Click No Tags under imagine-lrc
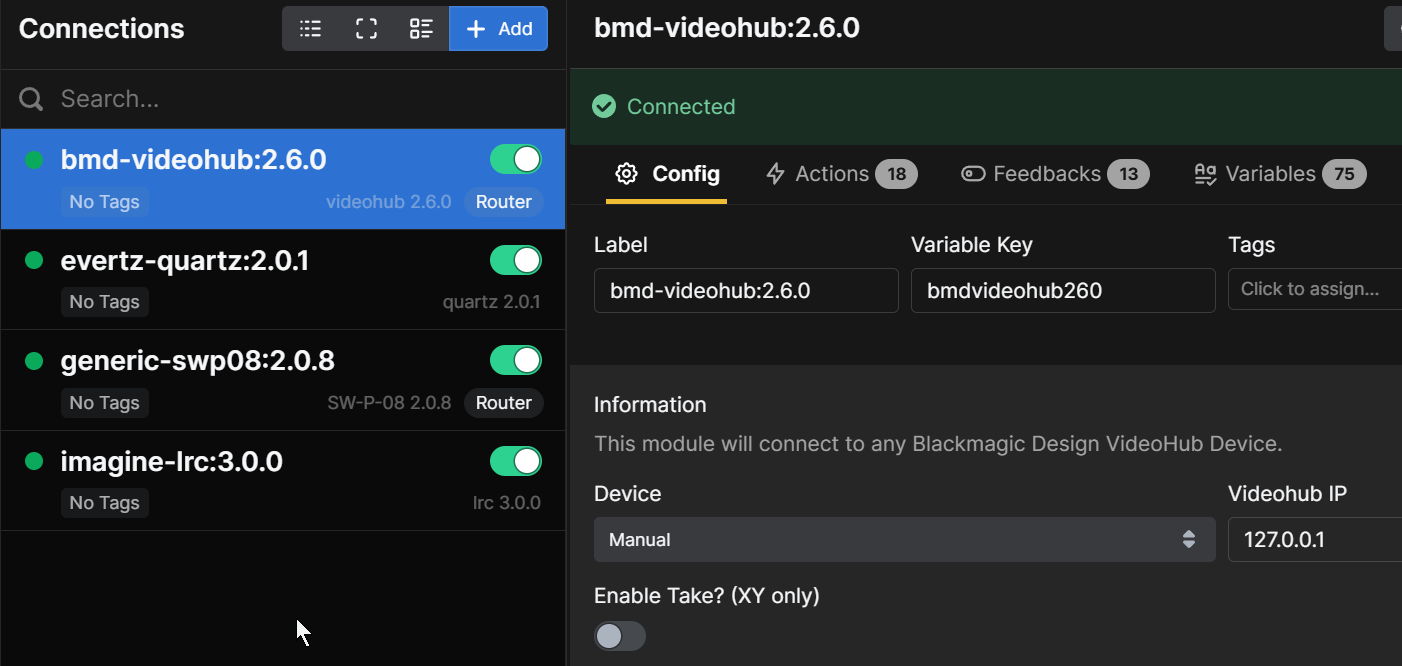 (x=105, y=503)
